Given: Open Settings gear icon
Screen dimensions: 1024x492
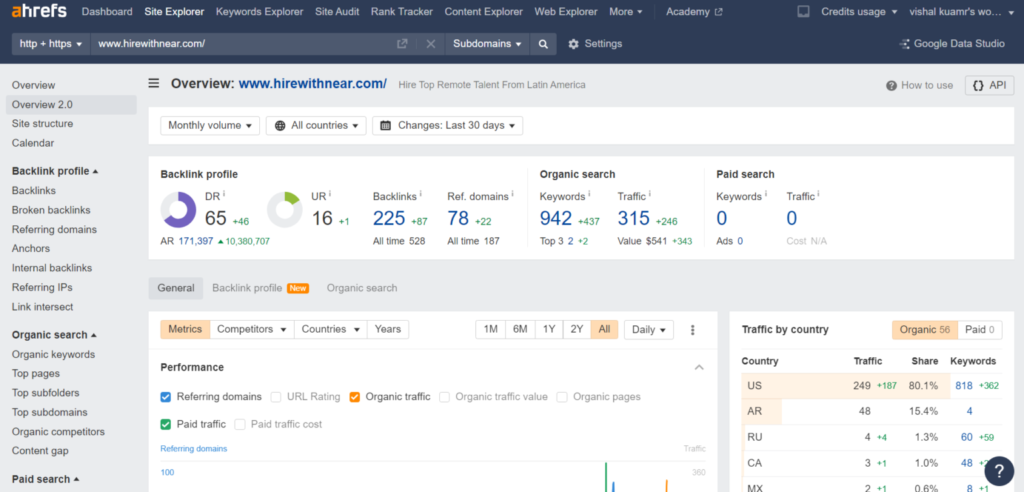Looking at the screenshot, I should (573, 44).
